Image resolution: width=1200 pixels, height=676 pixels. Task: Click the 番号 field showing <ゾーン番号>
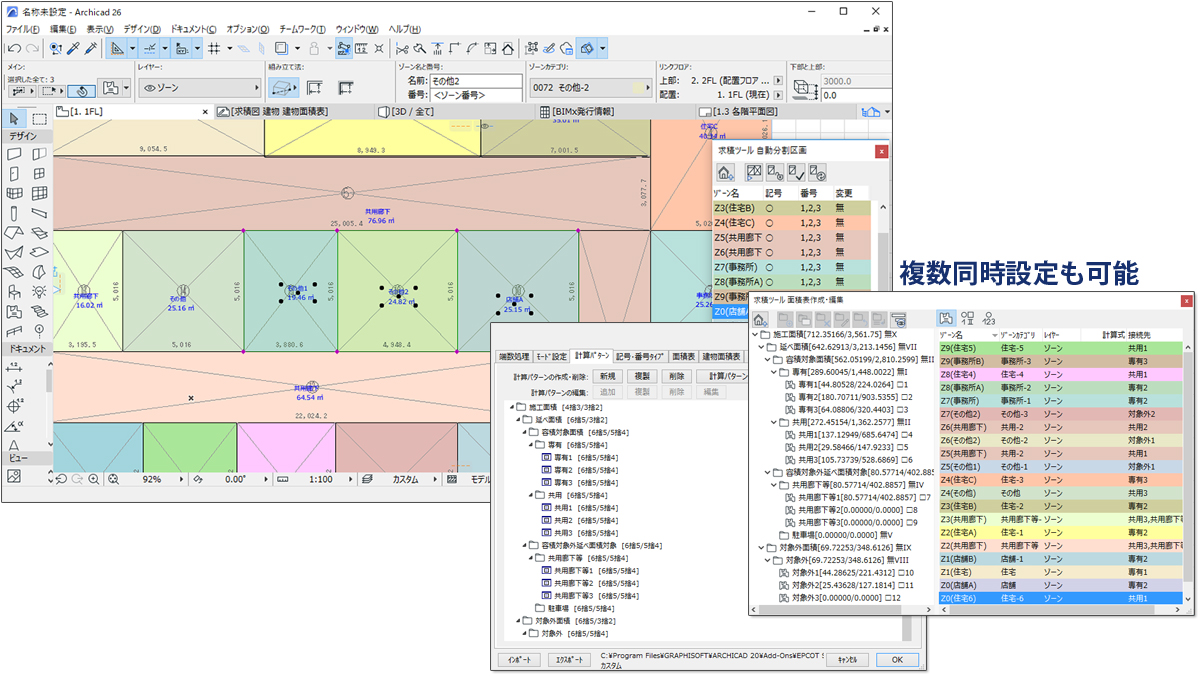(x=475, y=94)
